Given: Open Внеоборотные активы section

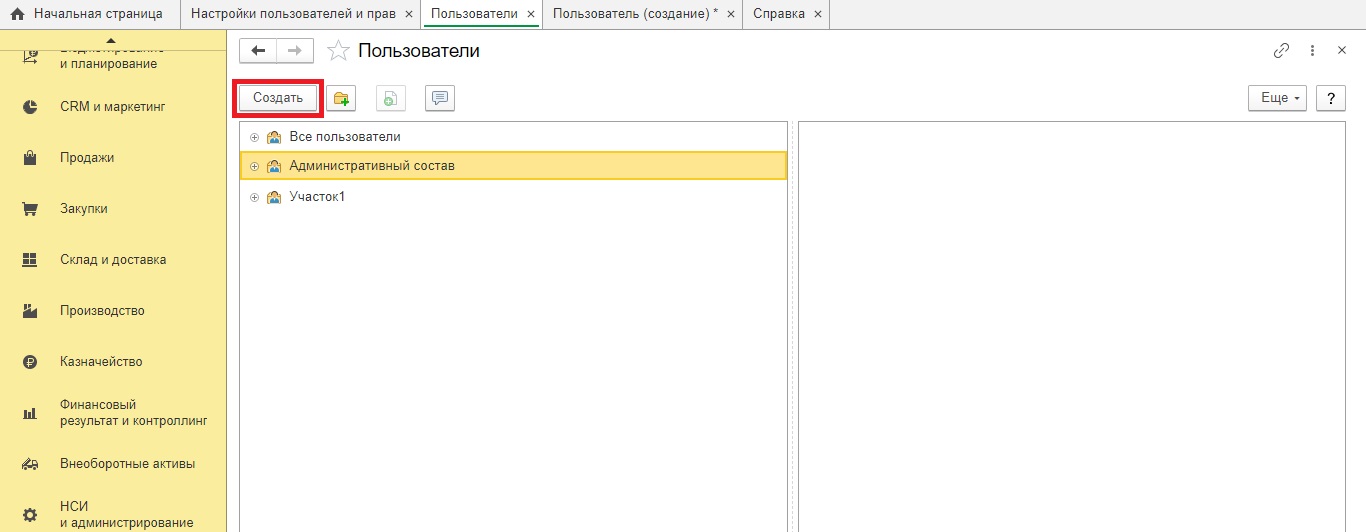Looking at the screenshot, I should [x=113, y=463].
